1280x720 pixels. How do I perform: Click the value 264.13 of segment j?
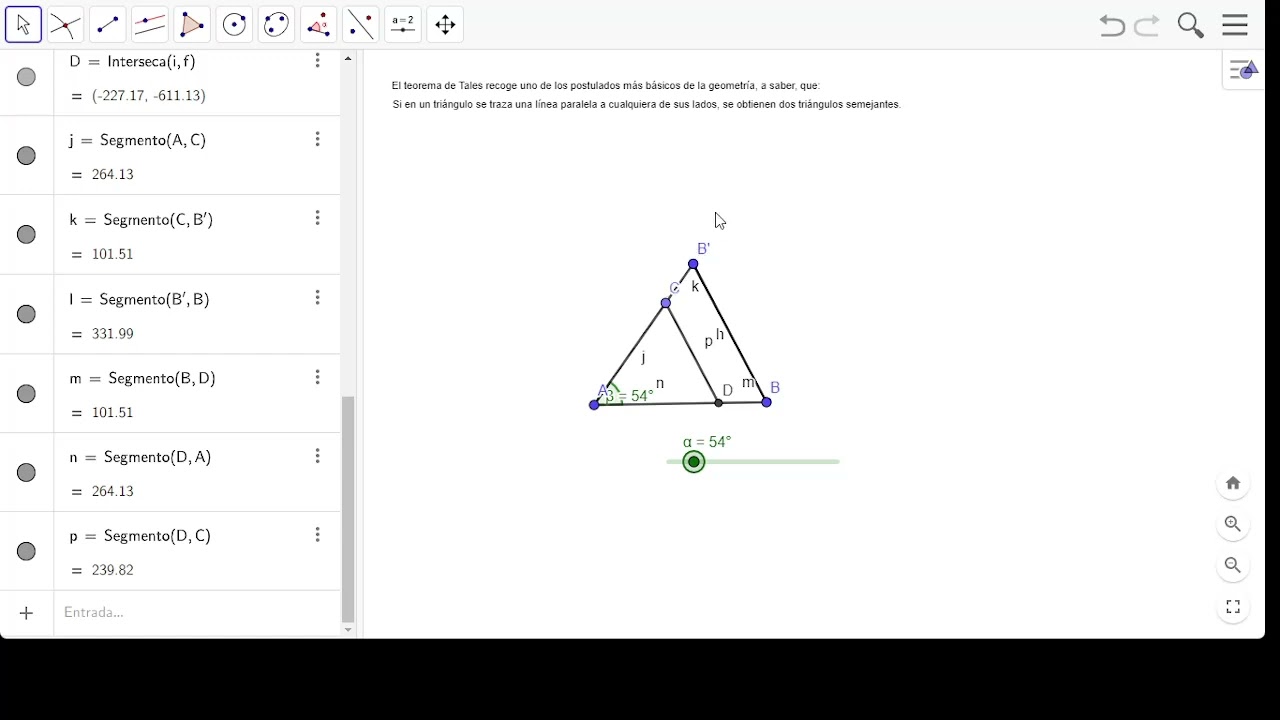(x=112, y=175)
